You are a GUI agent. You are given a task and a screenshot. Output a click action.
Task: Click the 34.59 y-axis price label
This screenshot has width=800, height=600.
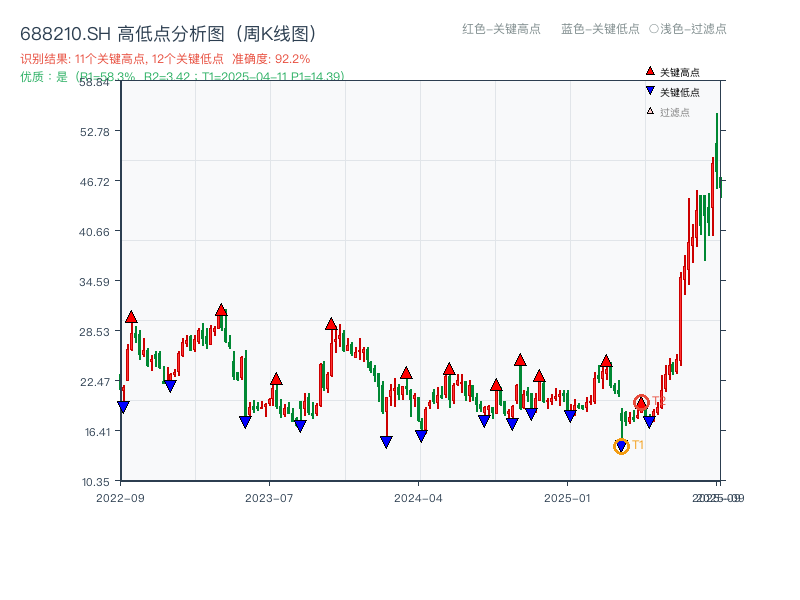coord(94,282)
